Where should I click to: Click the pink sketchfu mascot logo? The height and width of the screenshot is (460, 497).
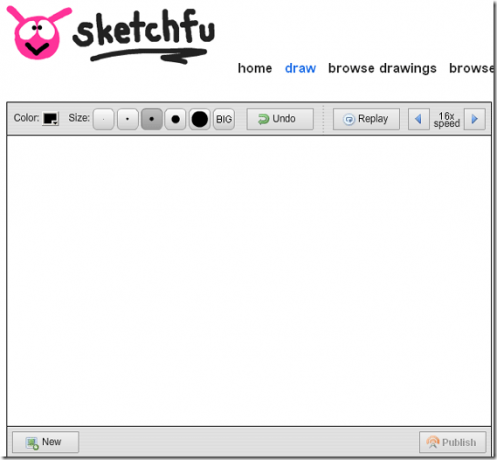pyautogui.click(x=38, y=34)
